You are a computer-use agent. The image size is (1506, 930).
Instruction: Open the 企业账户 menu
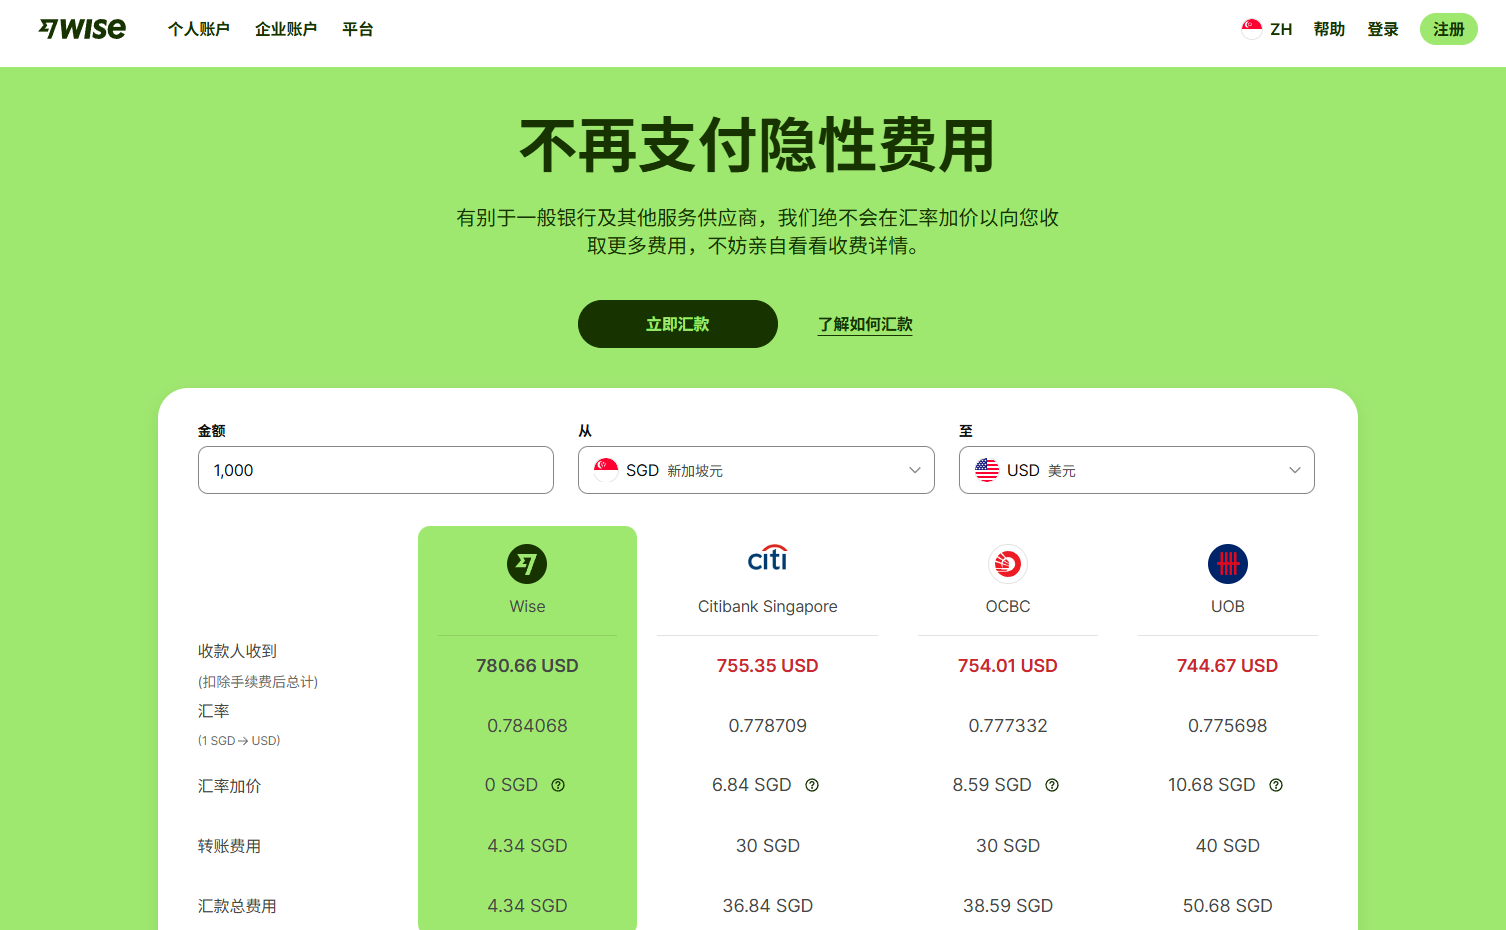pos(285,29)
